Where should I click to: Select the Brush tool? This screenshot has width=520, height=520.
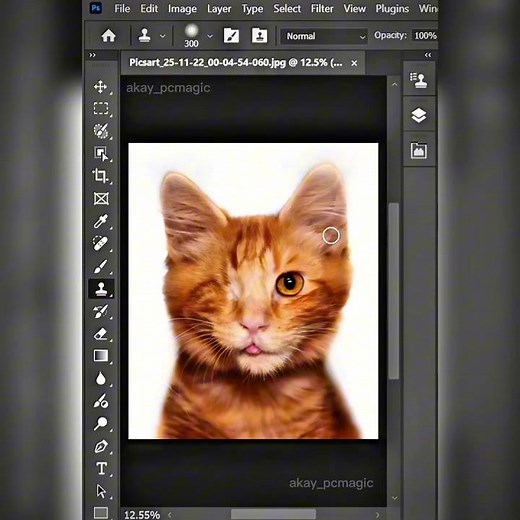tap(100, 266)
